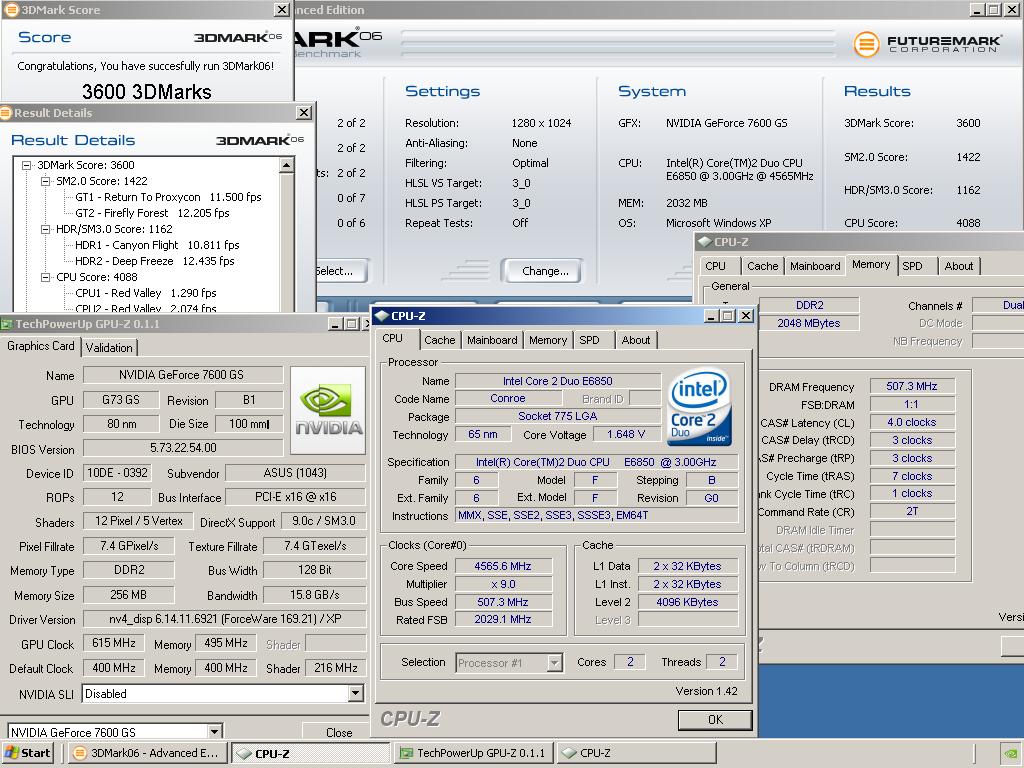1024x768 pixels.
Task: Open CPU tab in background CPU-Z window
Action: 716,266
